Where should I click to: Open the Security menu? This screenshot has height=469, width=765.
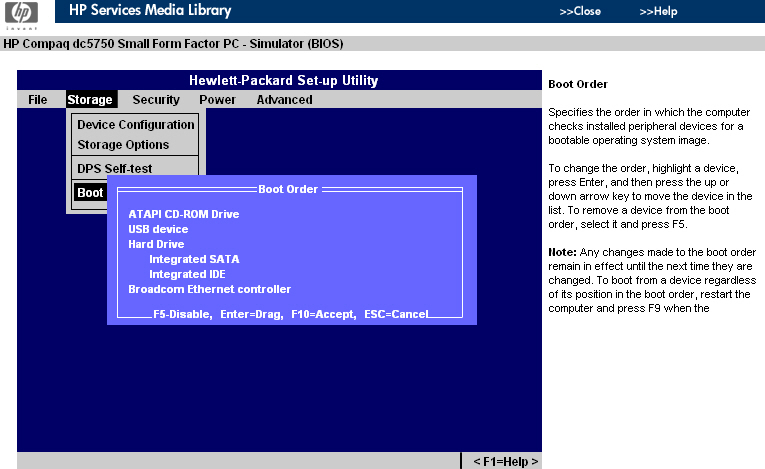point(156,100)
